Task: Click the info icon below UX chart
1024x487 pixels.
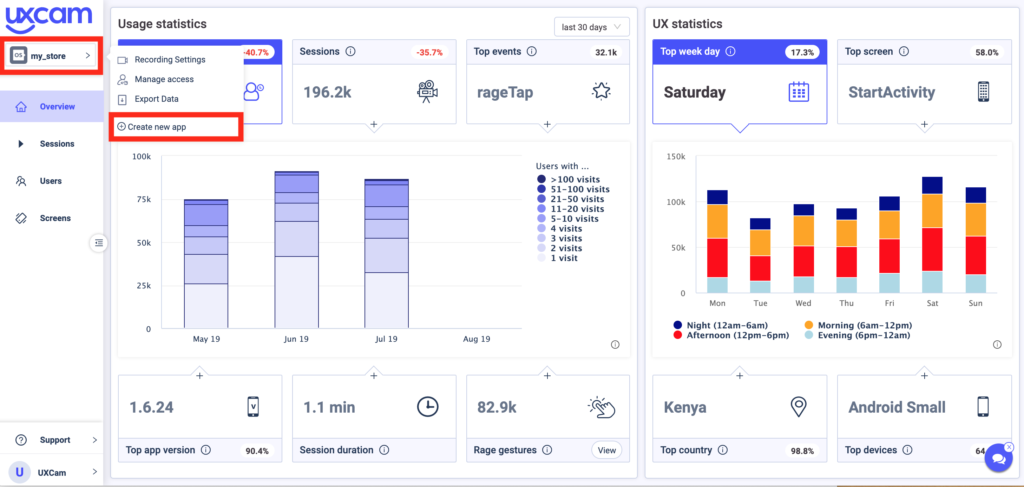Action: (997, 345)
